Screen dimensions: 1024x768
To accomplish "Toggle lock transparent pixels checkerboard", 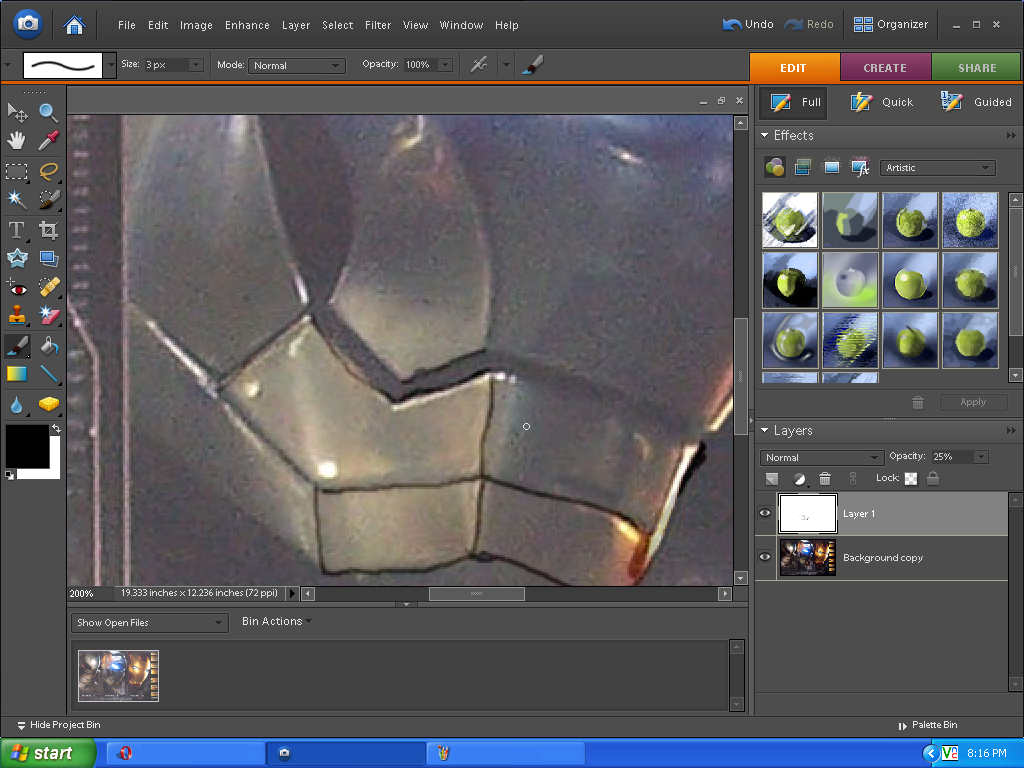I will [x=910, y=479].
